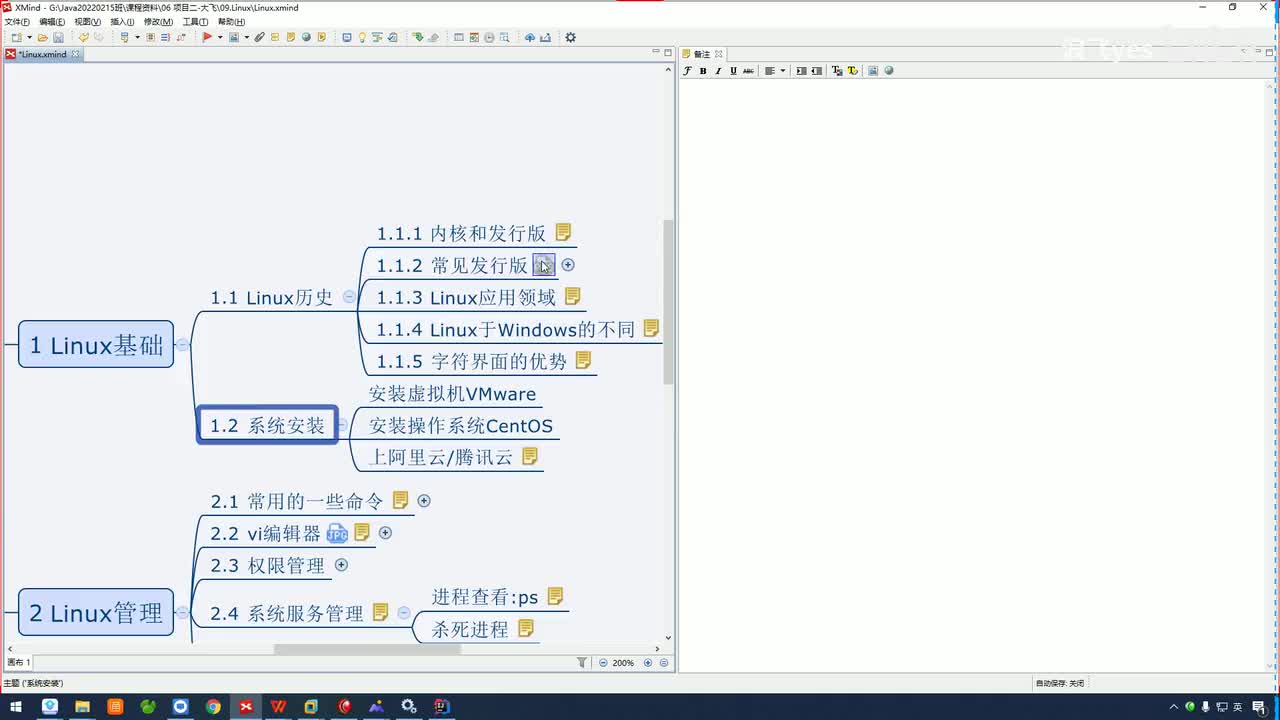Open note icon on 上阿里云/腾讯云
This screenshot has width=1280, height=720.
[530, 456]
